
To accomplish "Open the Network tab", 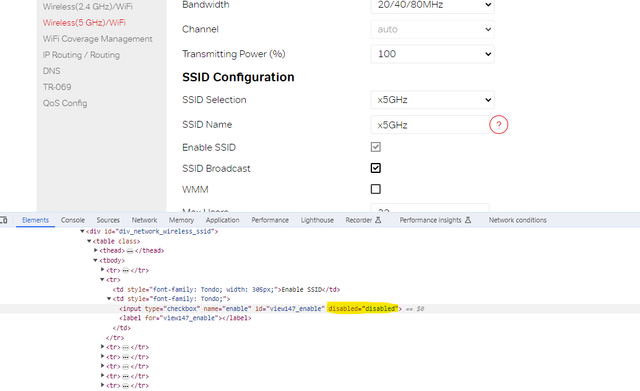I will 144,220.
